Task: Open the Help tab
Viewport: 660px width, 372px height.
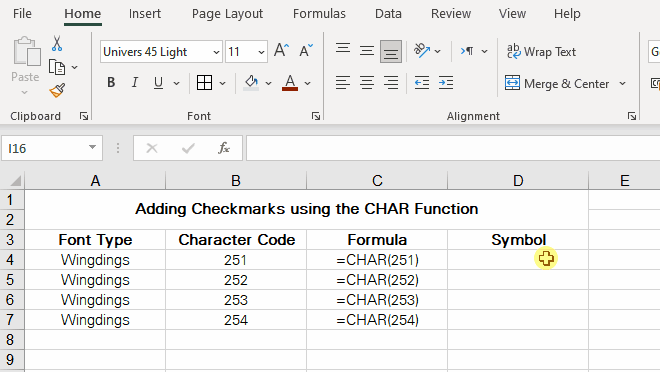Action: click(x=567, y=14)
